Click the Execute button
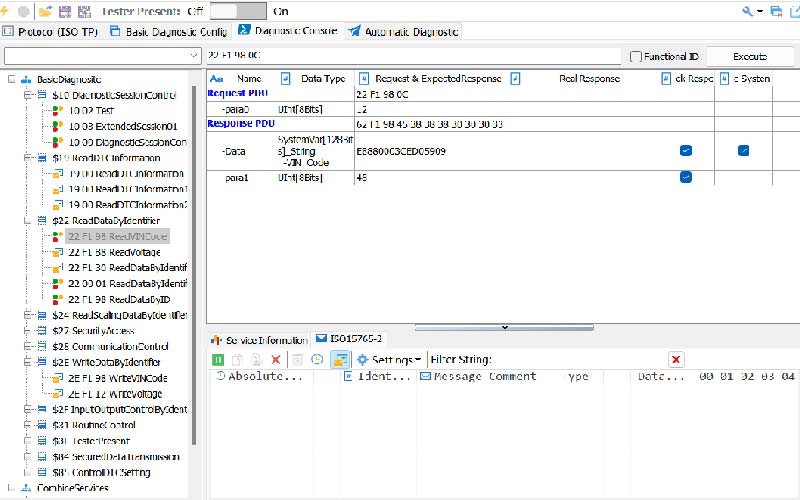Screen dimensions: 800x500 click(750, 56)
